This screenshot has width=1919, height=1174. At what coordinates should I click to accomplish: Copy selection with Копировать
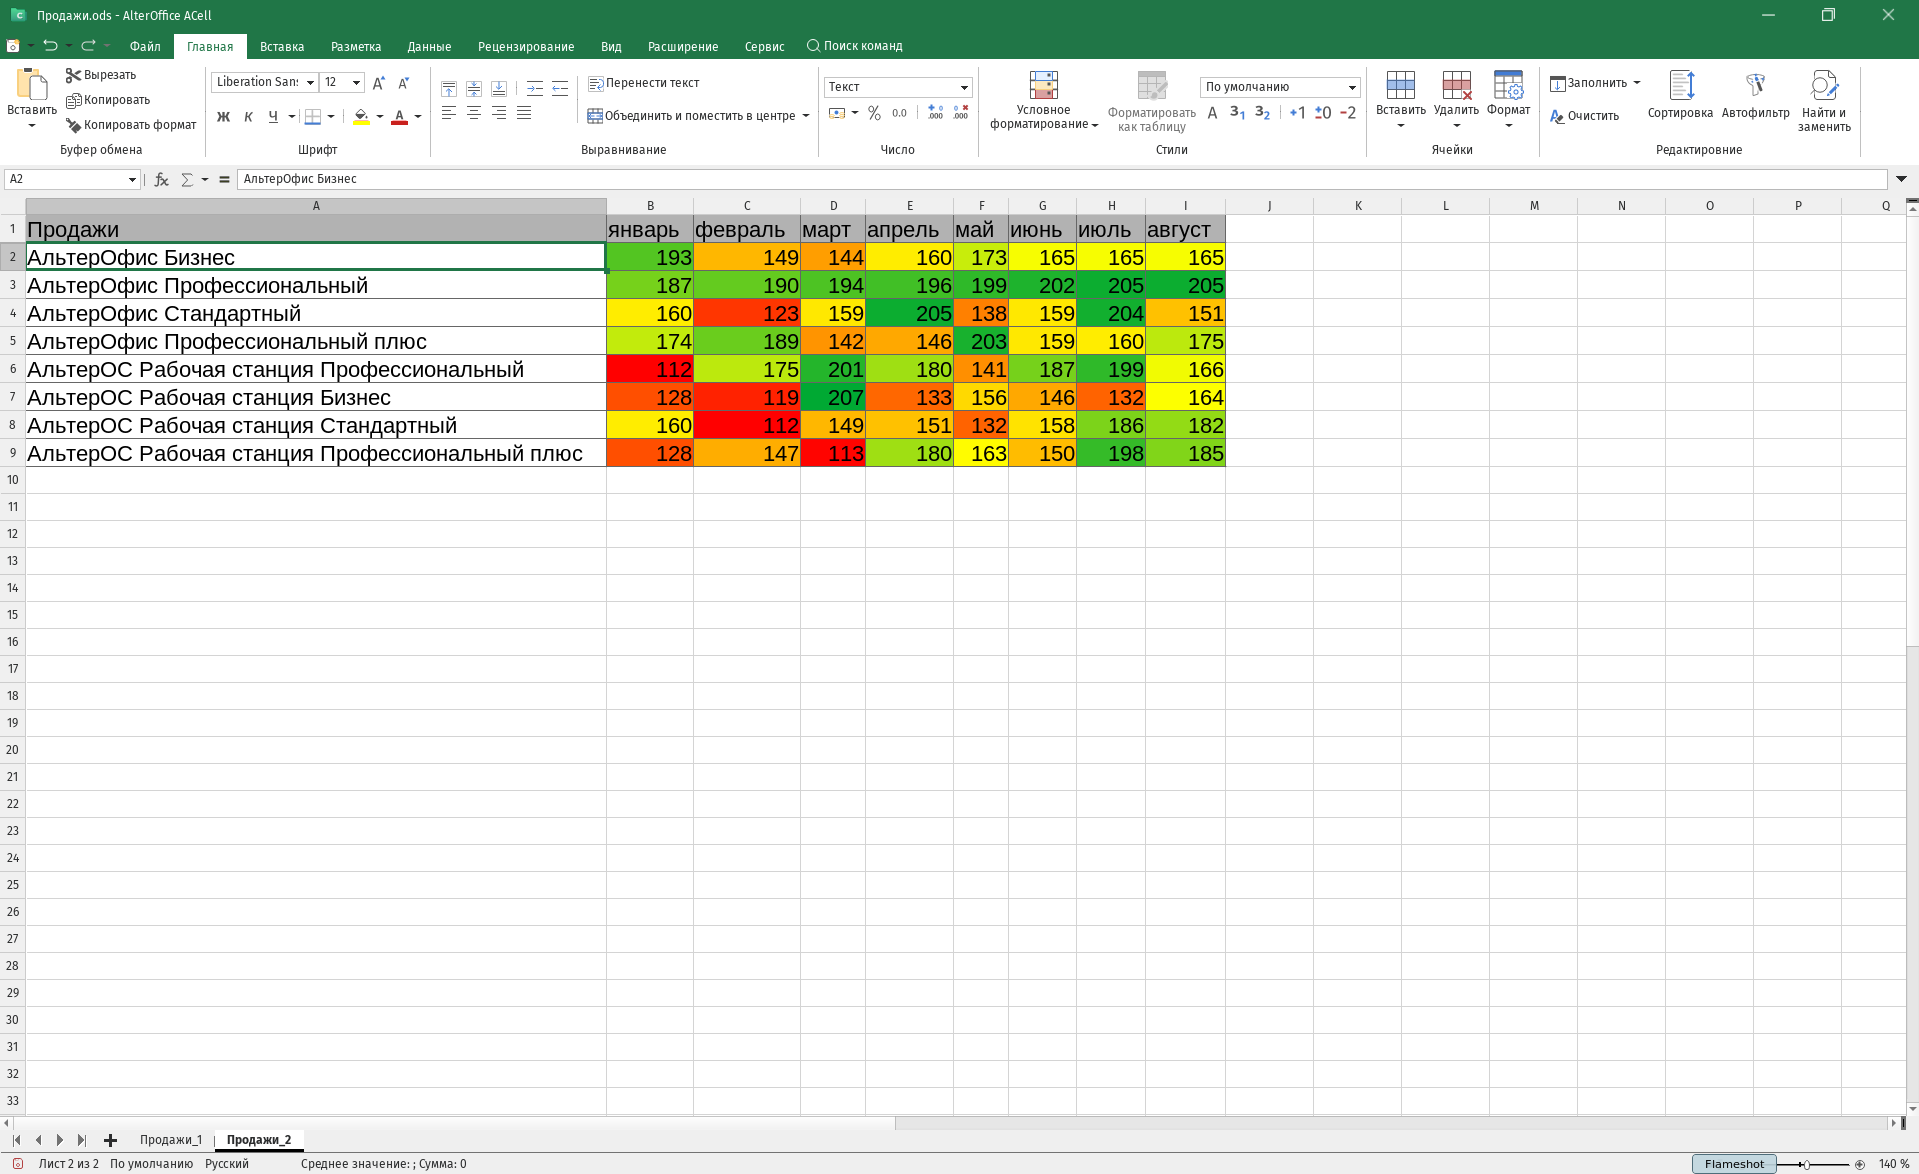pos(108,100)
